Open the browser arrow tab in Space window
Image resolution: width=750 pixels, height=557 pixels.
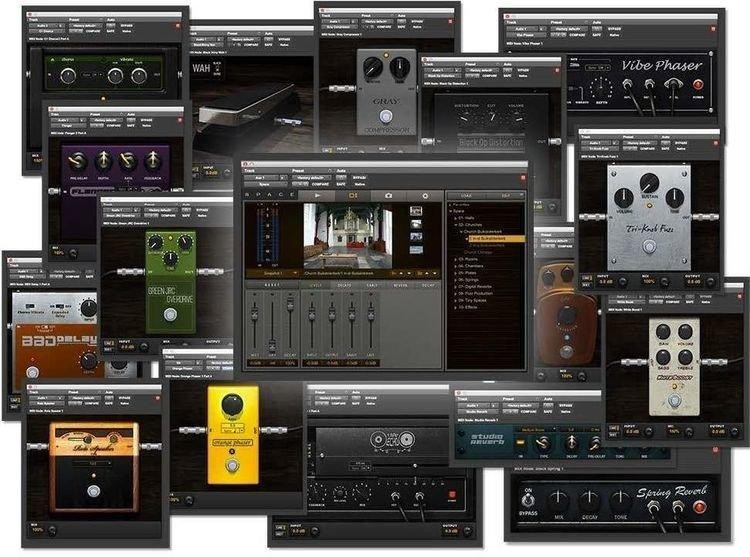coord(317,196)
